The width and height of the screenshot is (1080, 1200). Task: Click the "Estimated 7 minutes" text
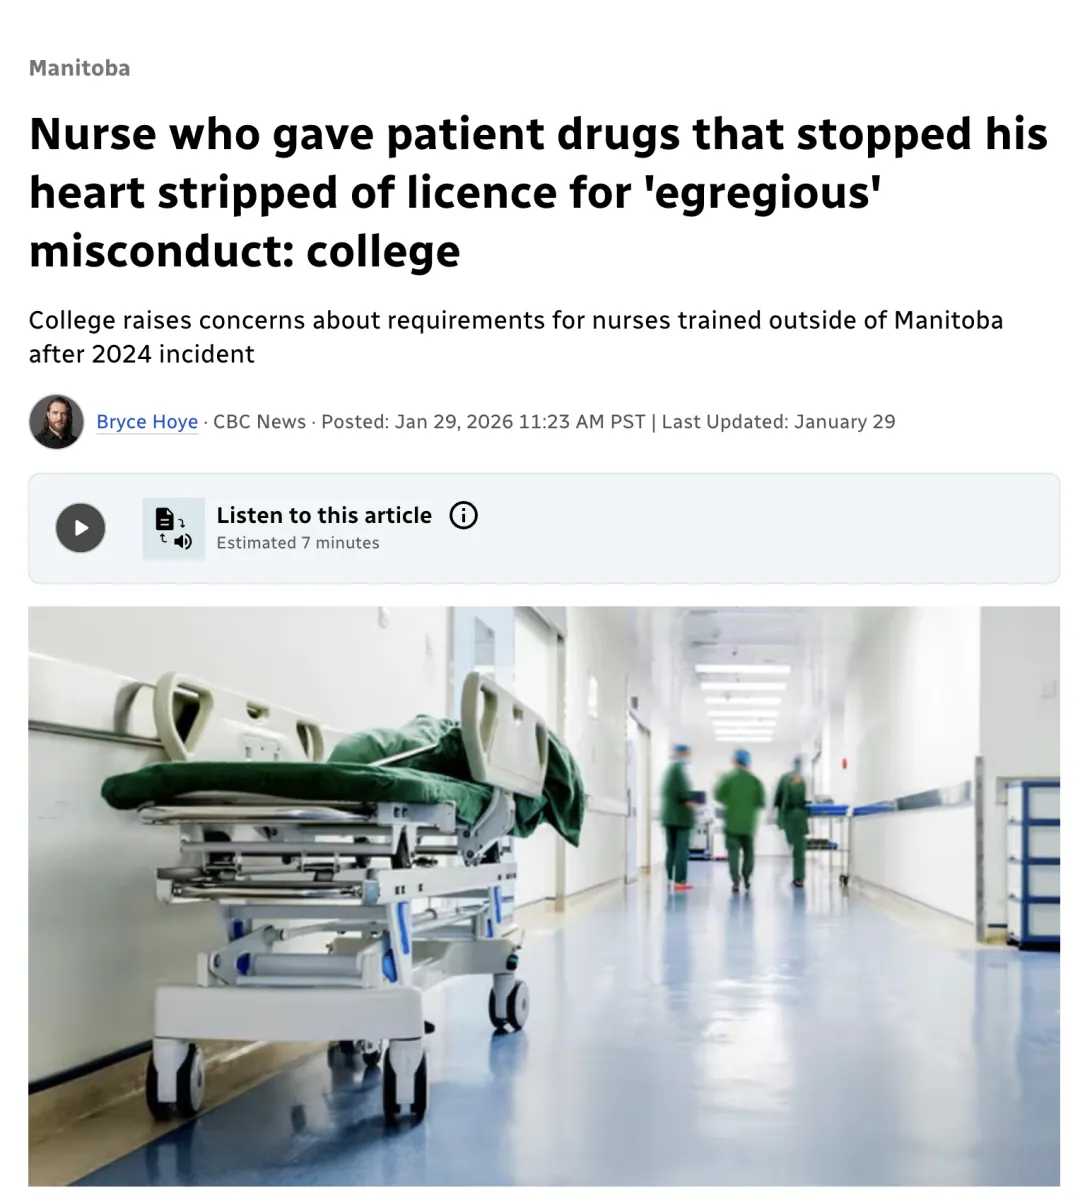[298, 543]
